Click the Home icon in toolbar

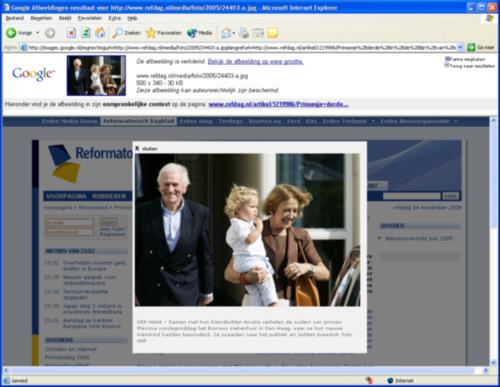click(x=100, y=33)
